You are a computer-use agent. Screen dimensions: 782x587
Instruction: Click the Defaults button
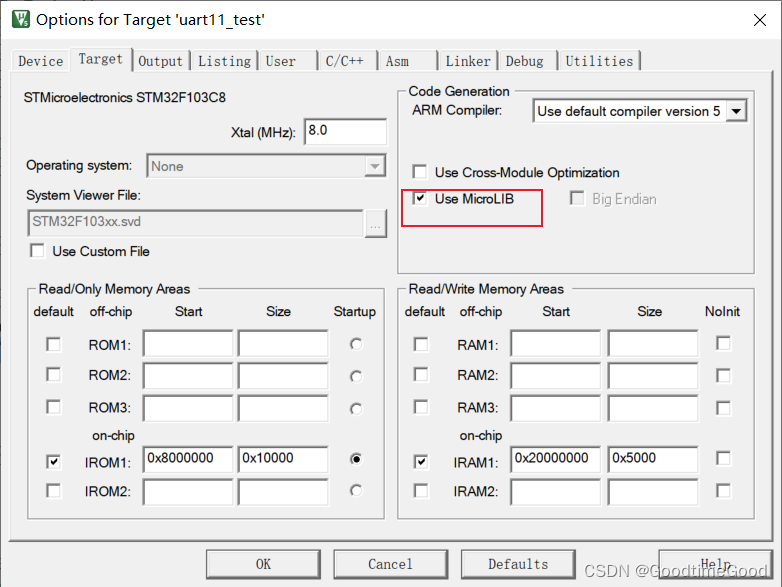click(518, 564)
